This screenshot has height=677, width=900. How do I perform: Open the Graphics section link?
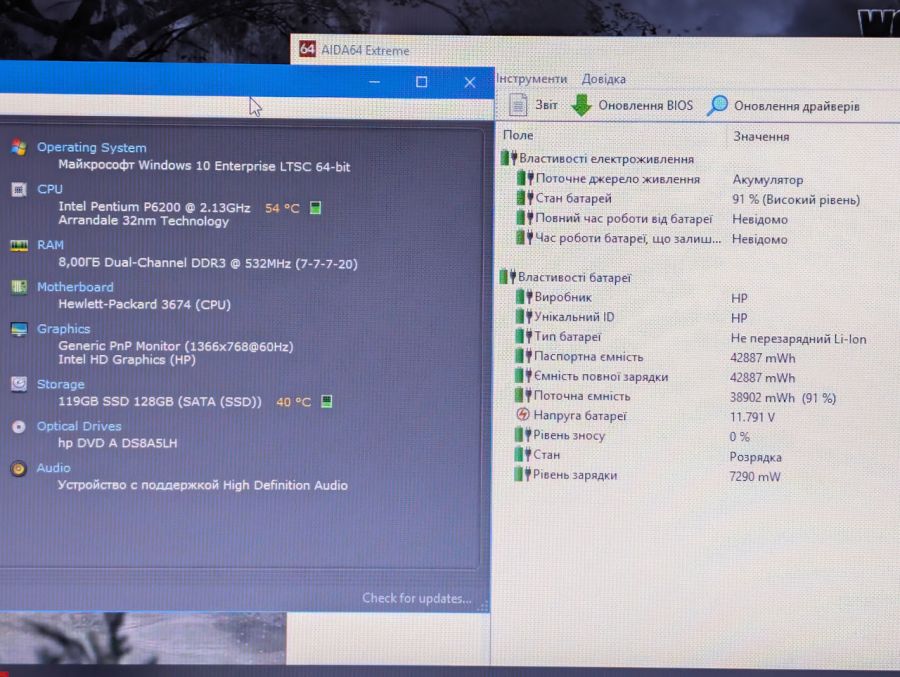[x=64, y=328]
